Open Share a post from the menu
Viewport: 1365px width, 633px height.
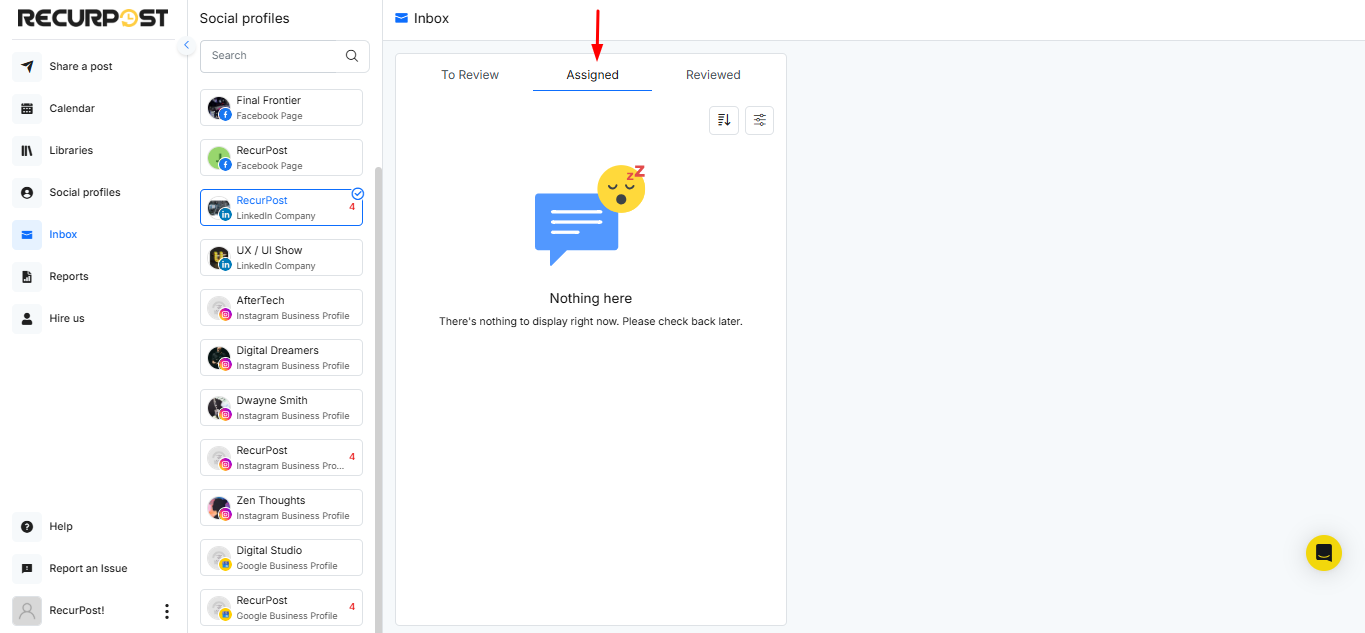point(81,66)
